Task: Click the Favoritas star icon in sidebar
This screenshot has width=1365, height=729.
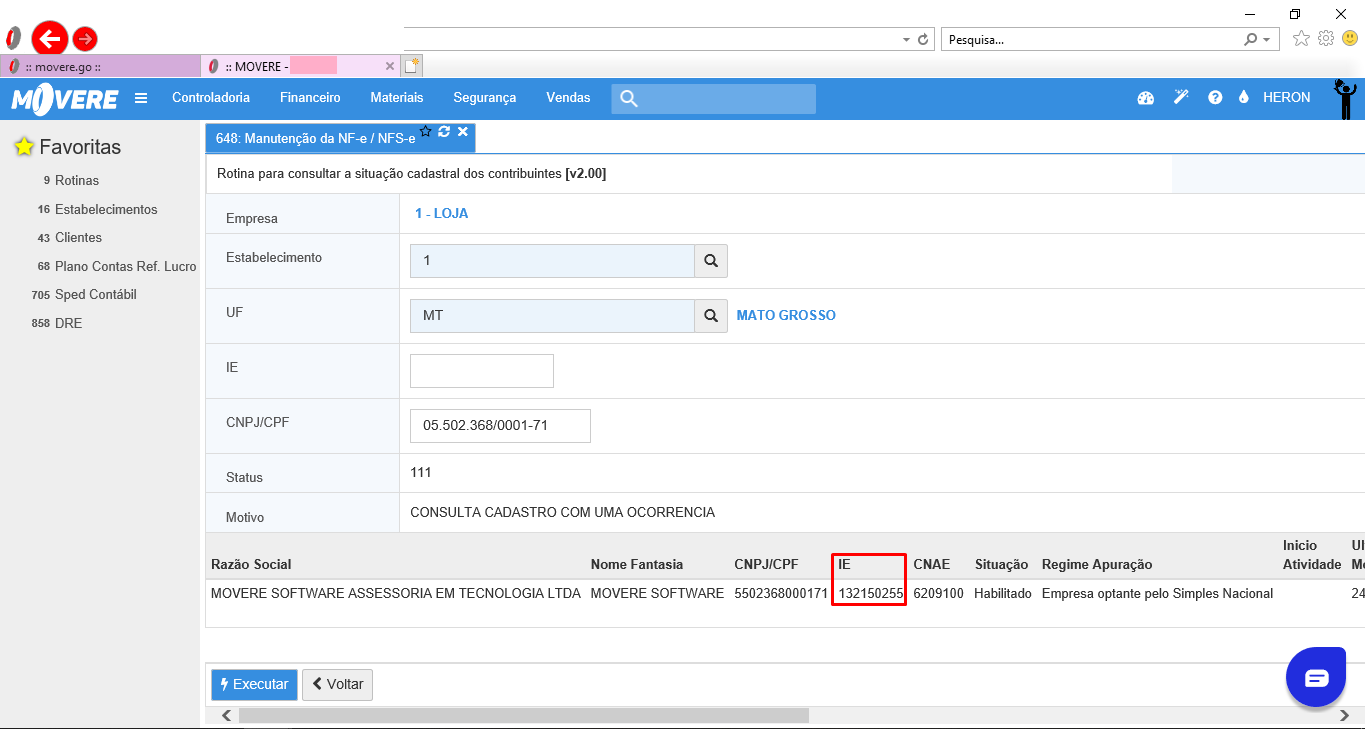Action: pos(24,147)
